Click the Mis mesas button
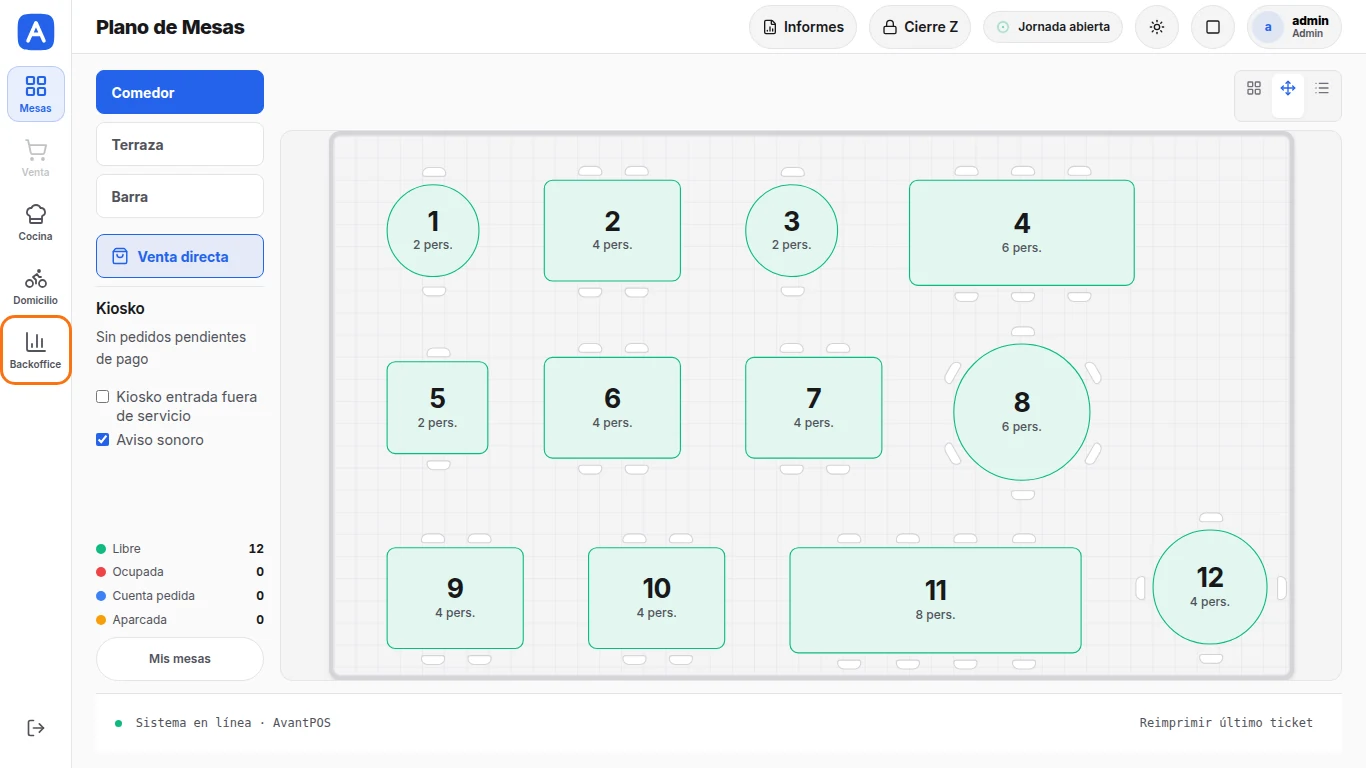1366x768 pixels. point(180,659)
